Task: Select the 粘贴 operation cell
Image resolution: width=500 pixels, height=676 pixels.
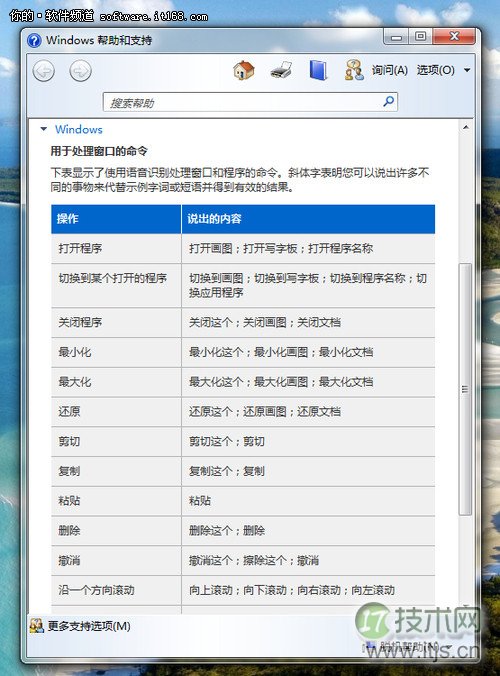Action: [x=116, y=501]
